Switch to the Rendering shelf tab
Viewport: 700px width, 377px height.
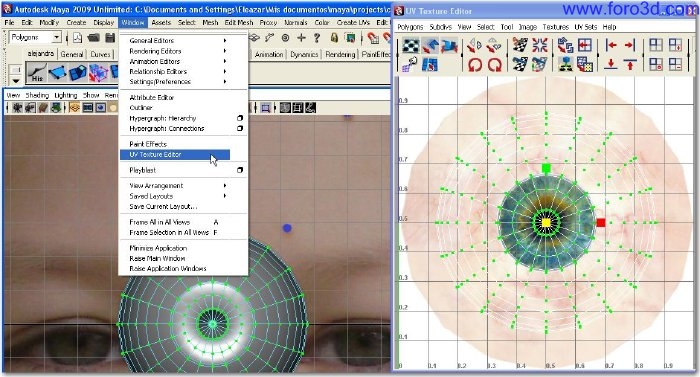[x=340, y=54]
